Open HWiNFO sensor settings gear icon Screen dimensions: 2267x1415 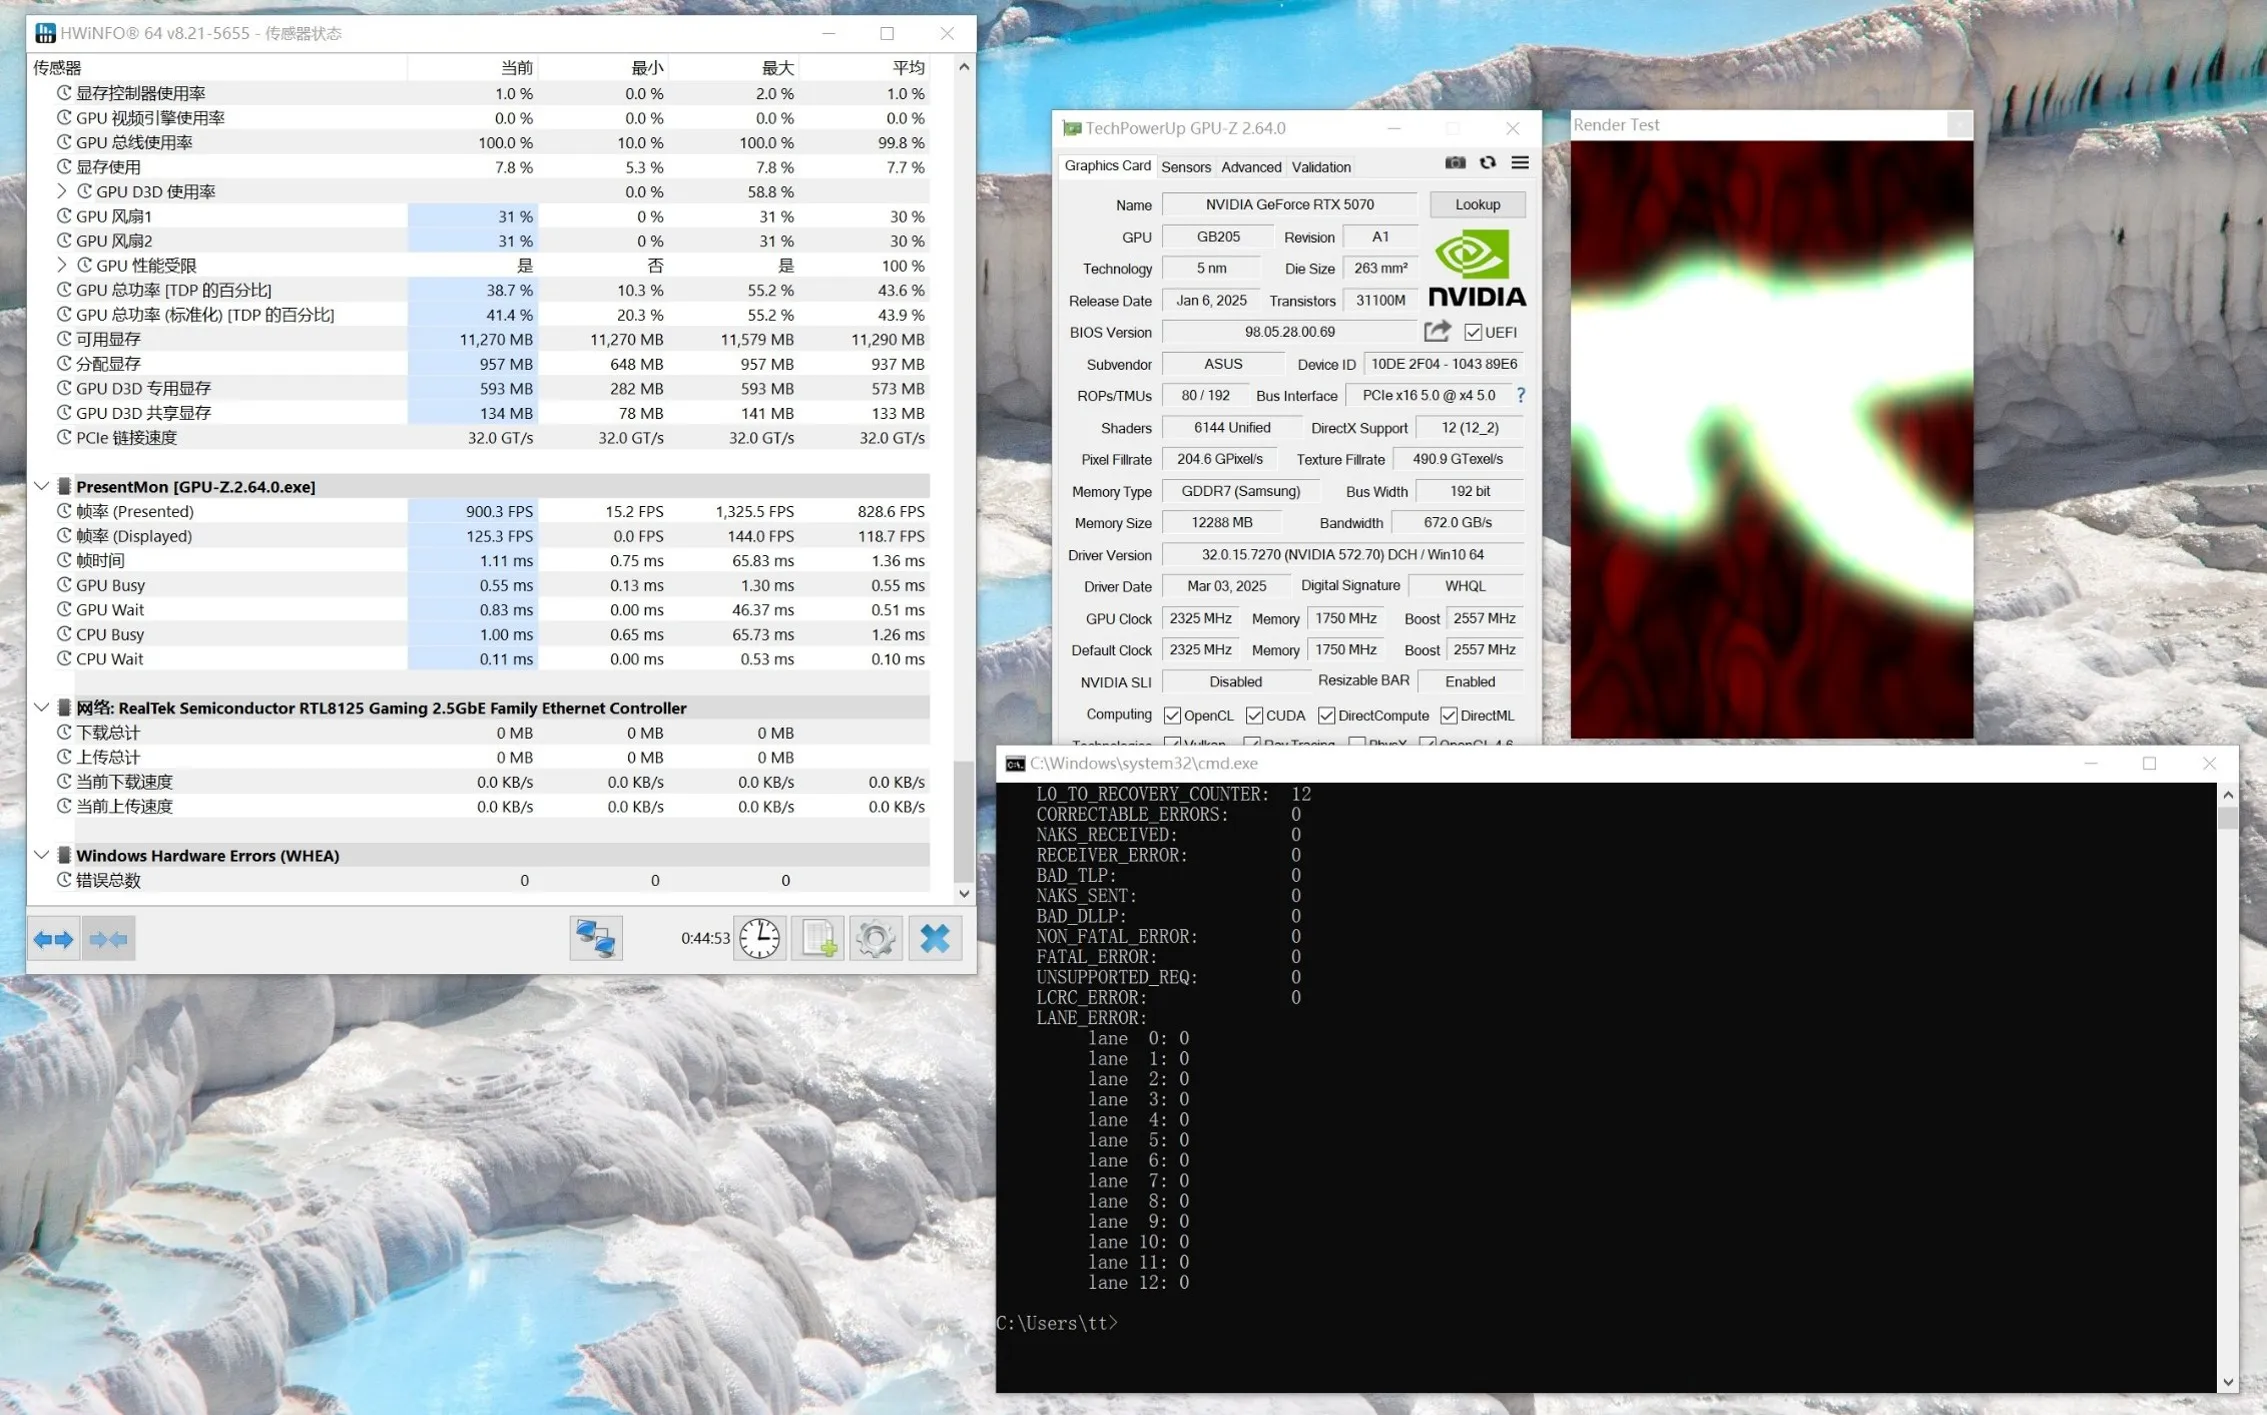pos(876,938)
